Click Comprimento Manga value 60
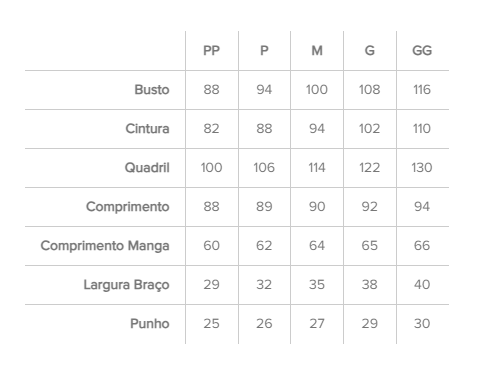The width and height of the screenshot is (487, 371). (x=211, y=246)
